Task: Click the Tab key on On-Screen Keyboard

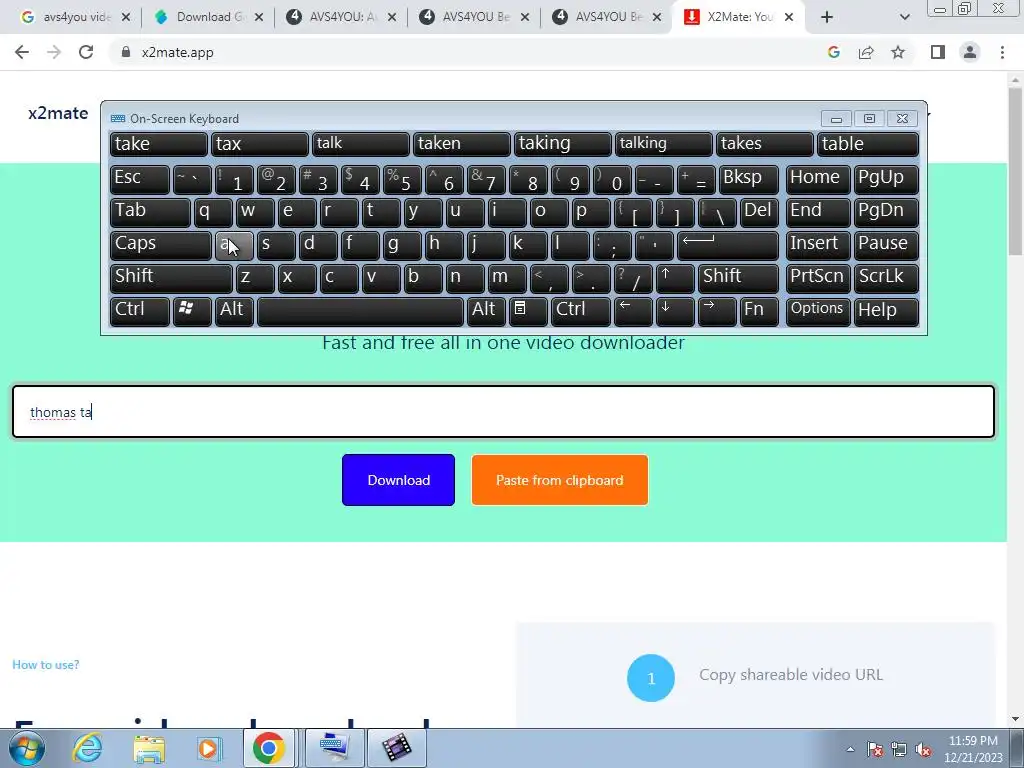Action: [150, 212]
